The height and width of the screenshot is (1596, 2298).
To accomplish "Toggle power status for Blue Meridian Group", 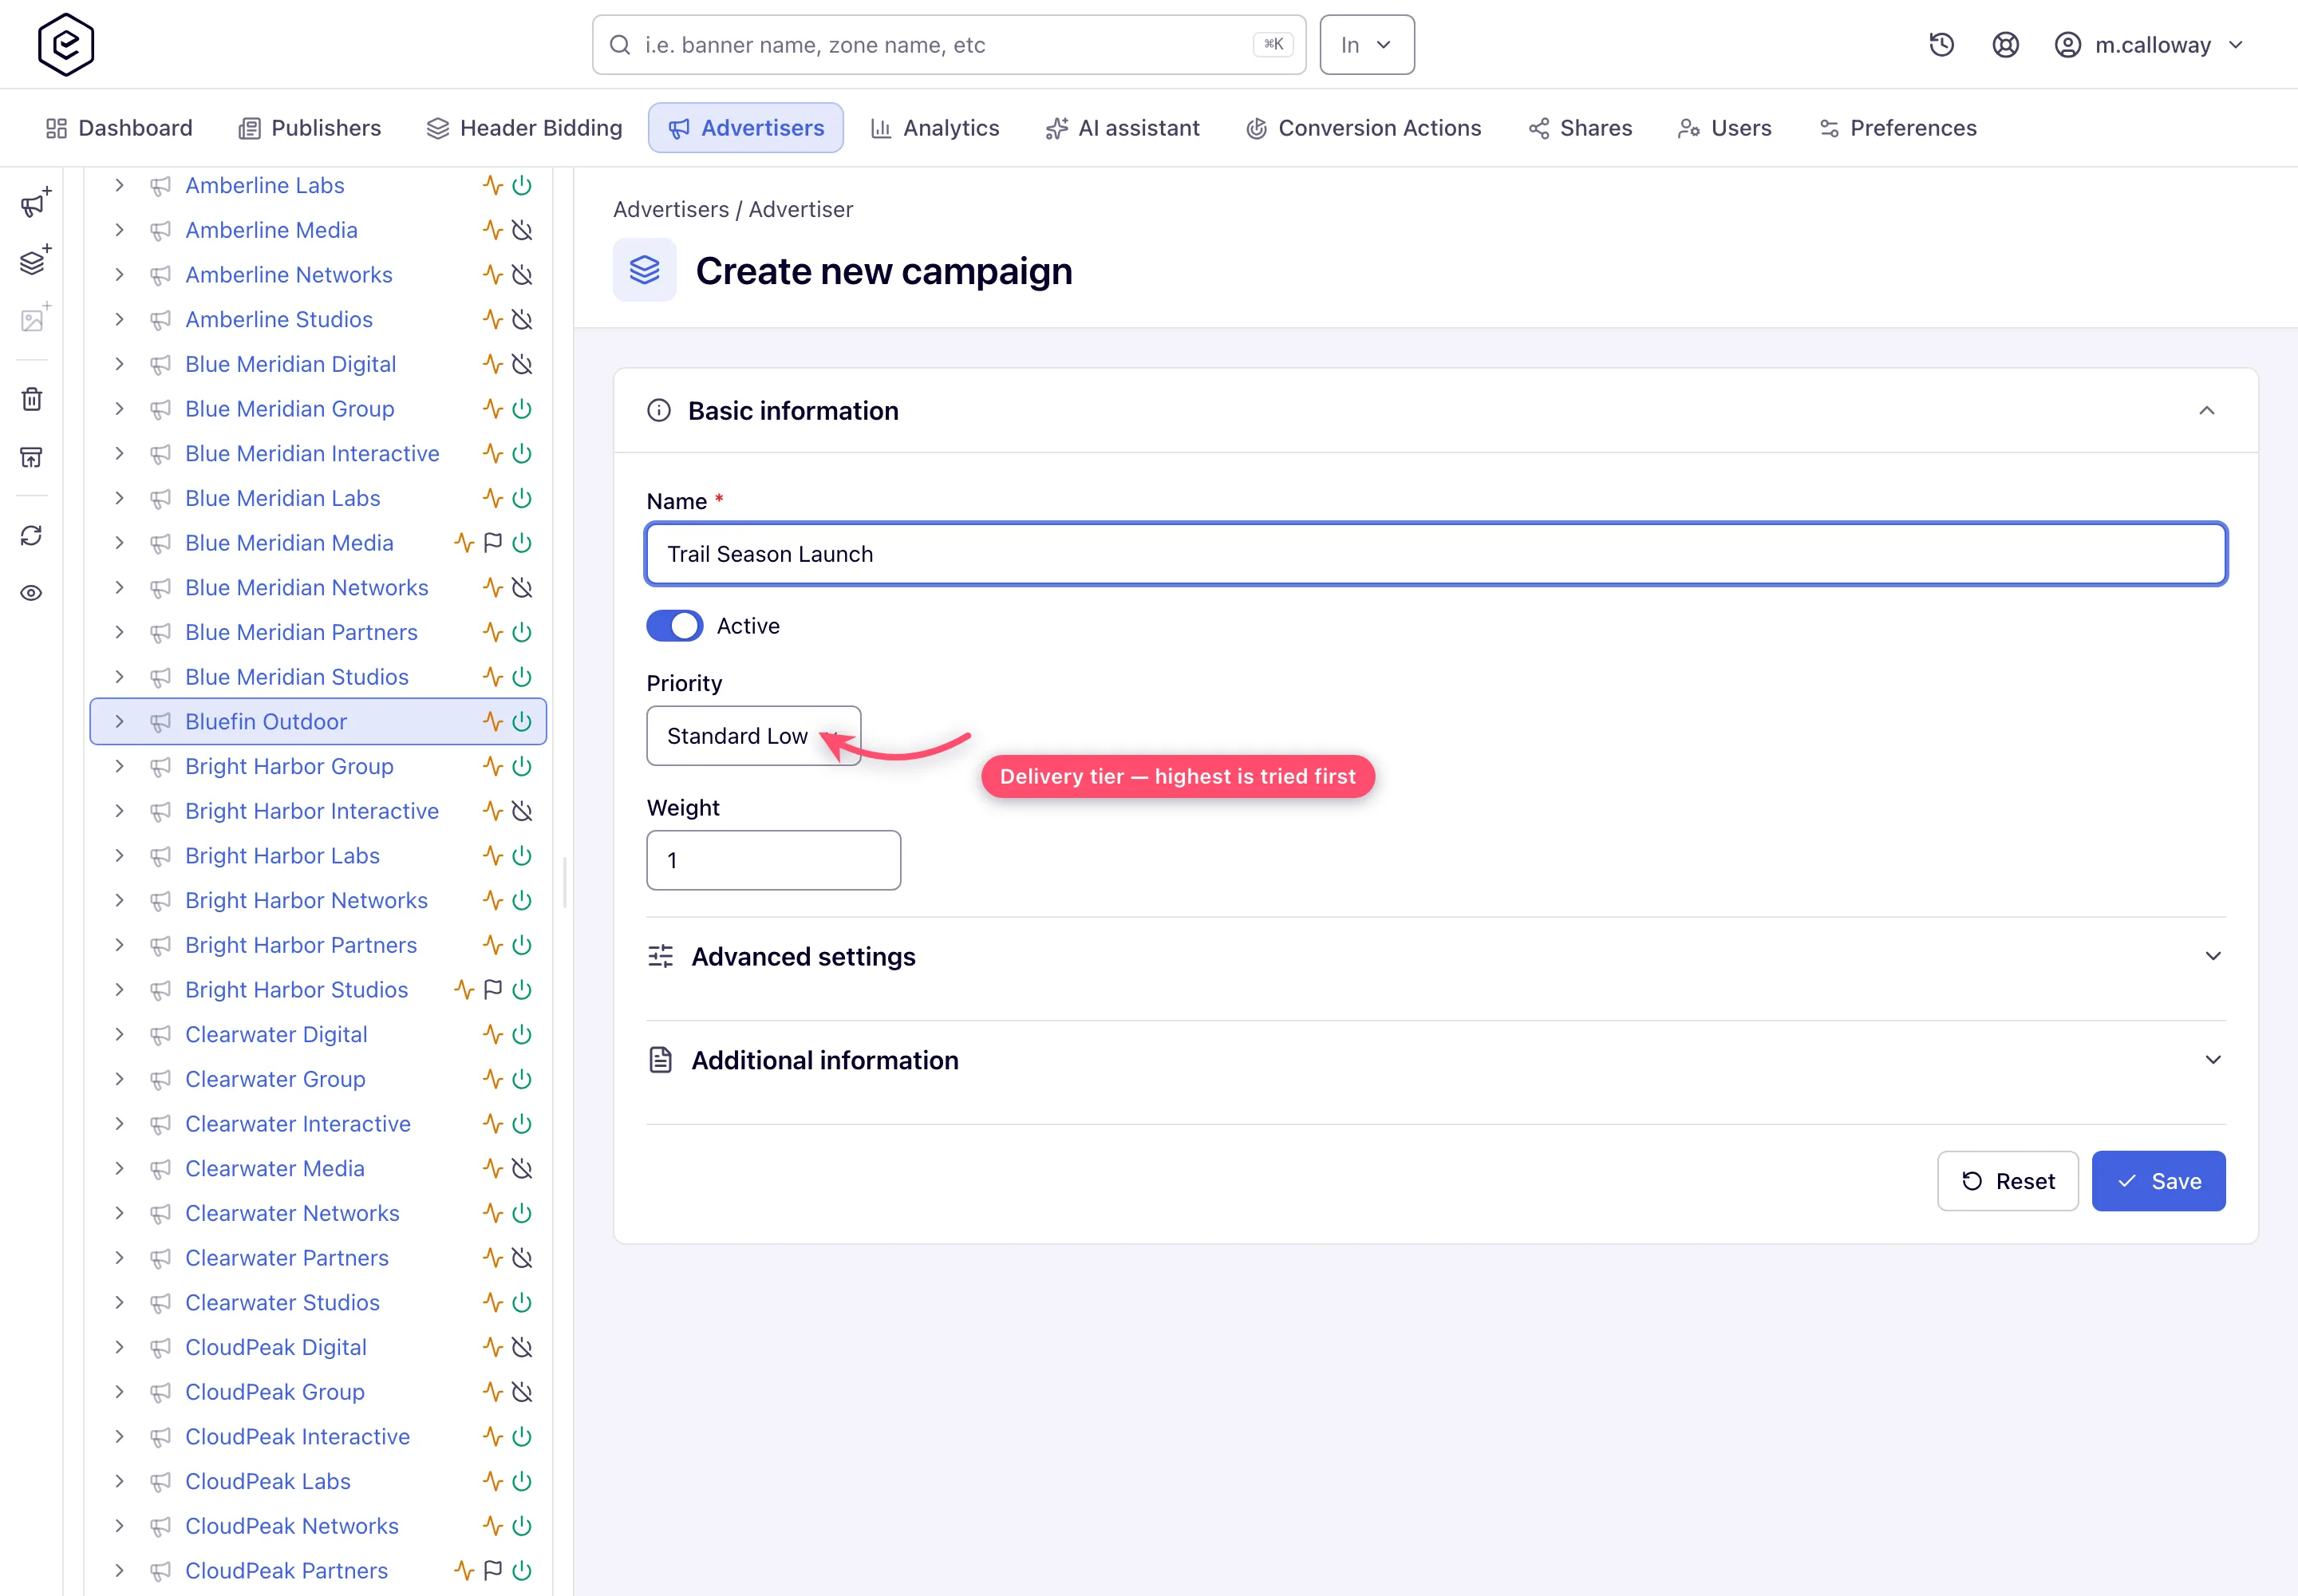I will coord(522,409).
